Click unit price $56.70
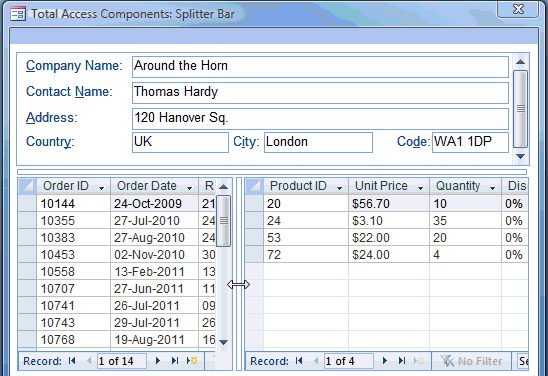 389,204
